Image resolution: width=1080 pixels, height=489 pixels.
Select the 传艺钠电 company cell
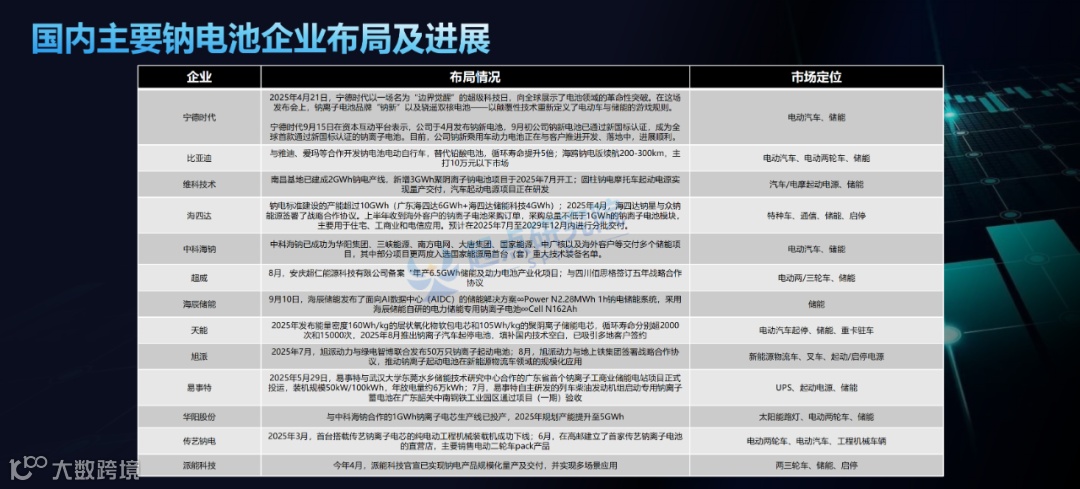coord(199,441)
